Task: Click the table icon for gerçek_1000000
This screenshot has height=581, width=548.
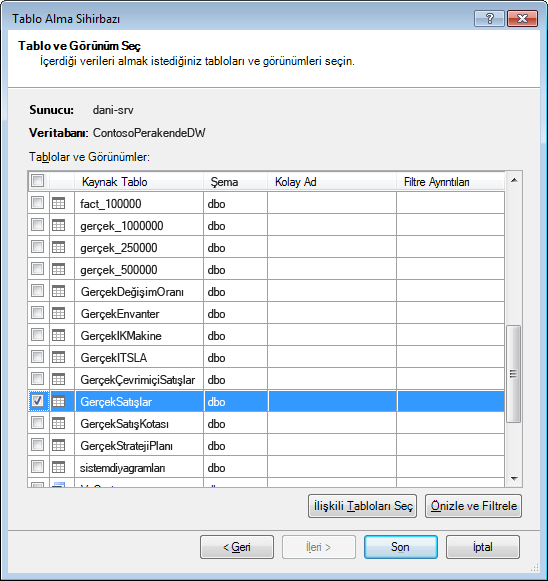Action: pyautogui.click(x=58, y=225)
